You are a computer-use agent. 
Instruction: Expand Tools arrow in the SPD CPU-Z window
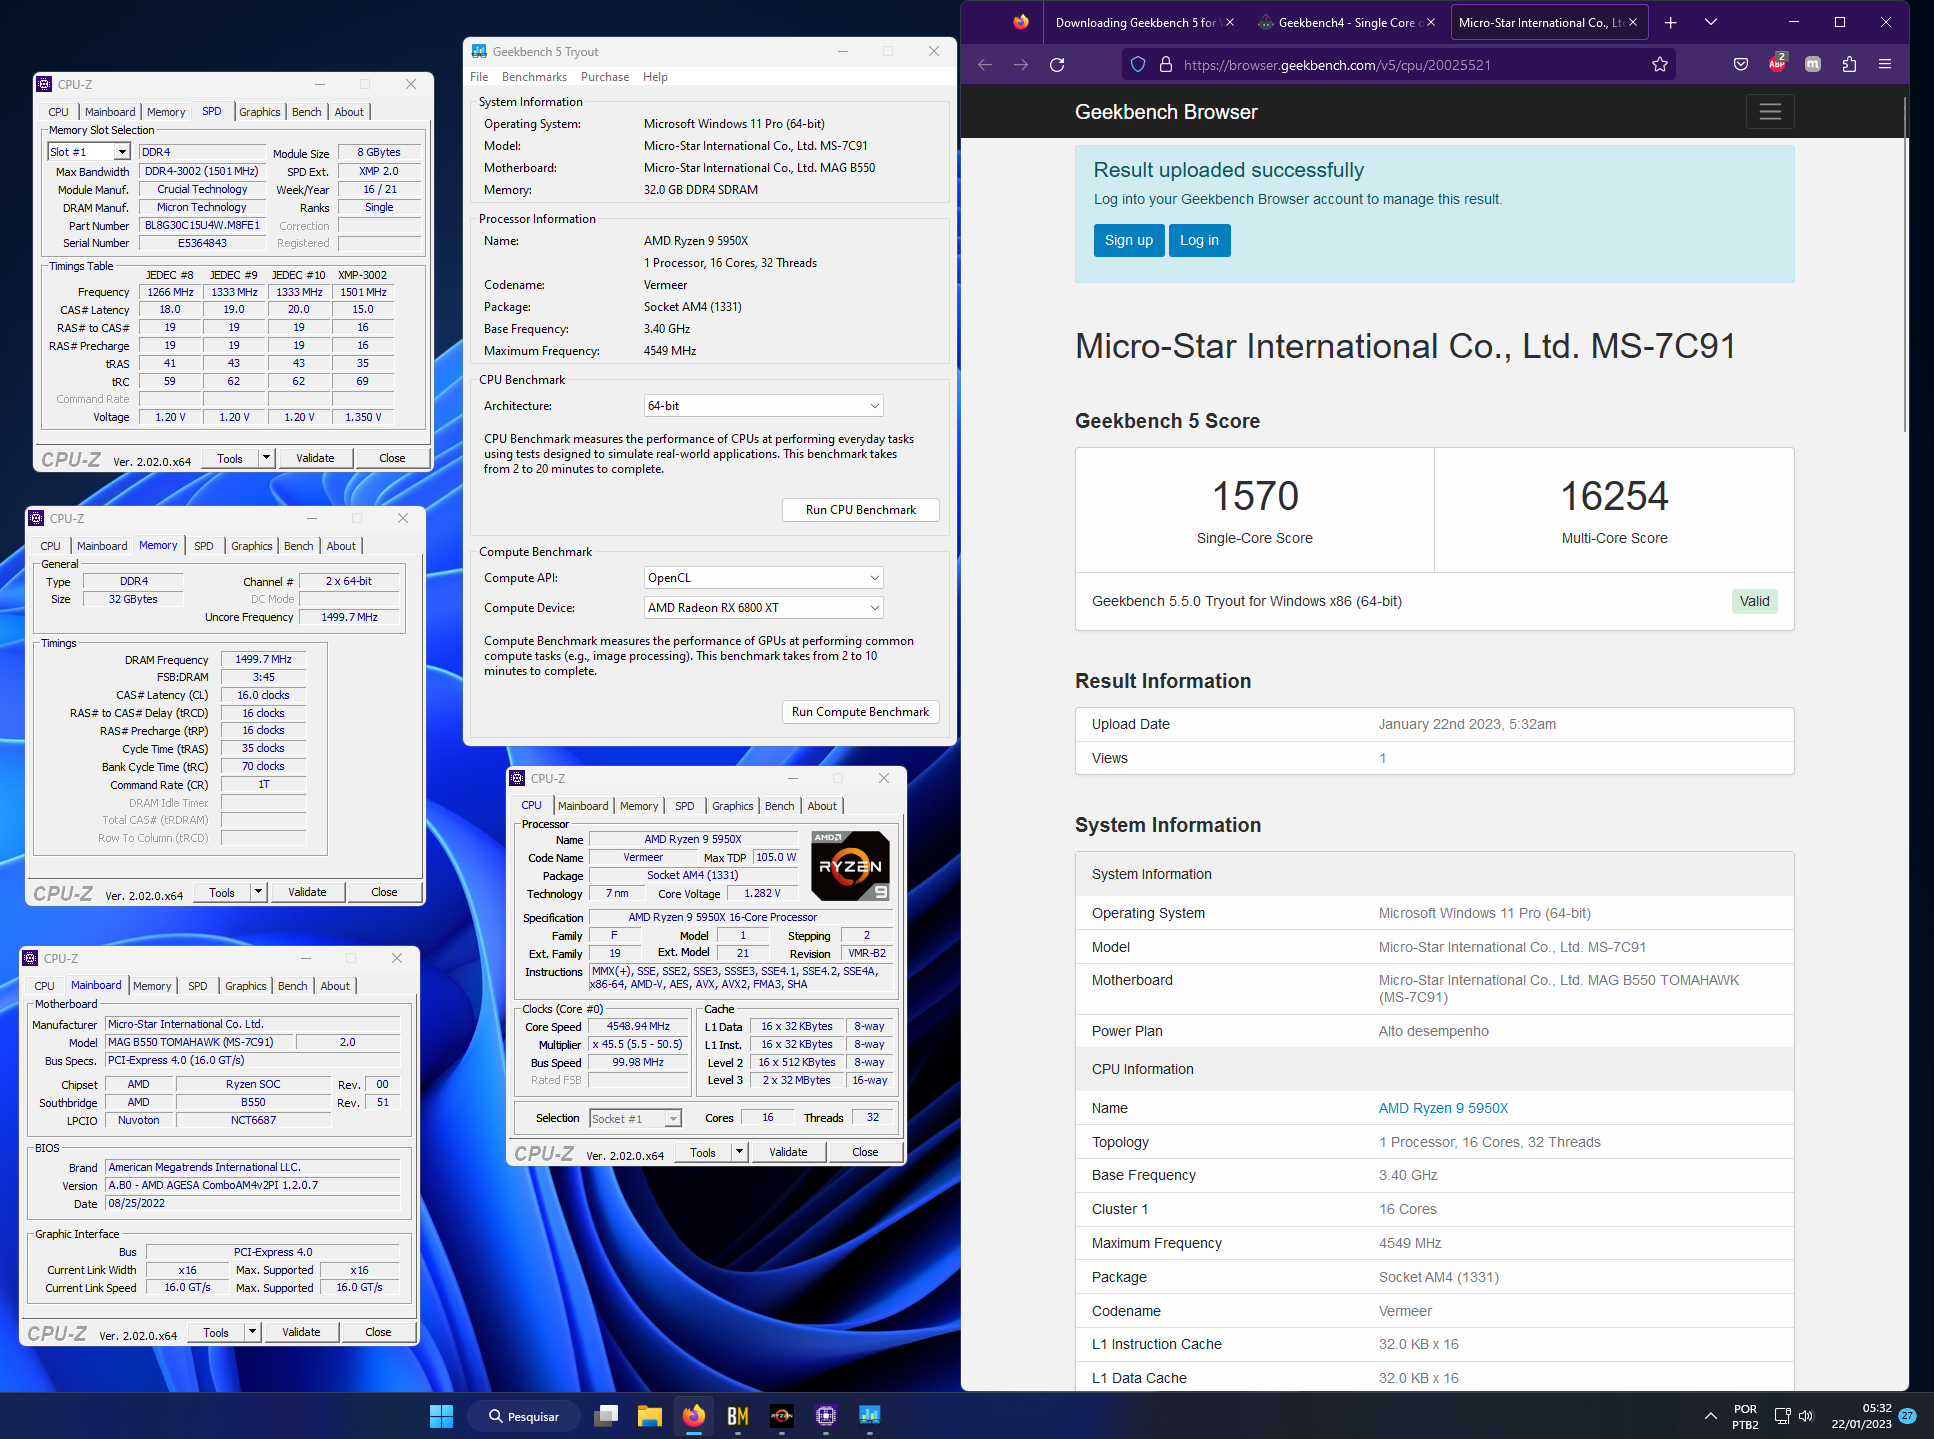(266, 458)
